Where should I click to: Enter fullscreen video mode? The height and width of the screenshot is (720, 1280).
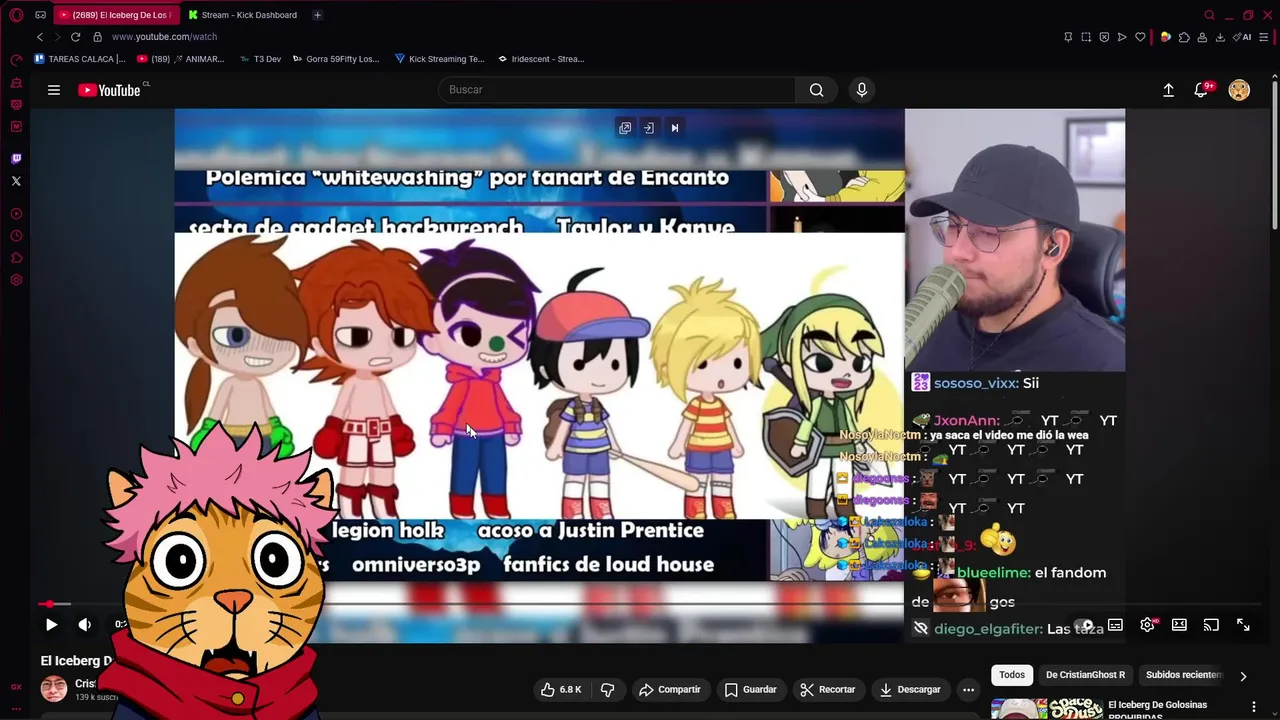tap(1243, 625)
